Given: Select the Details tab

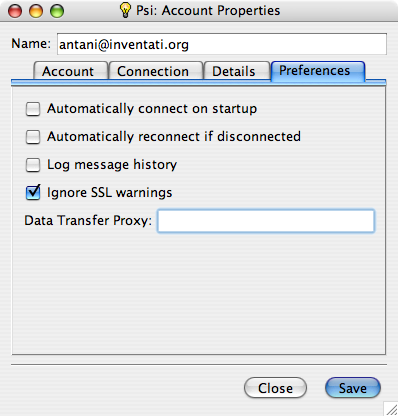Looking at the screenshot, I should pyautogui.click(x=236, y=71).
